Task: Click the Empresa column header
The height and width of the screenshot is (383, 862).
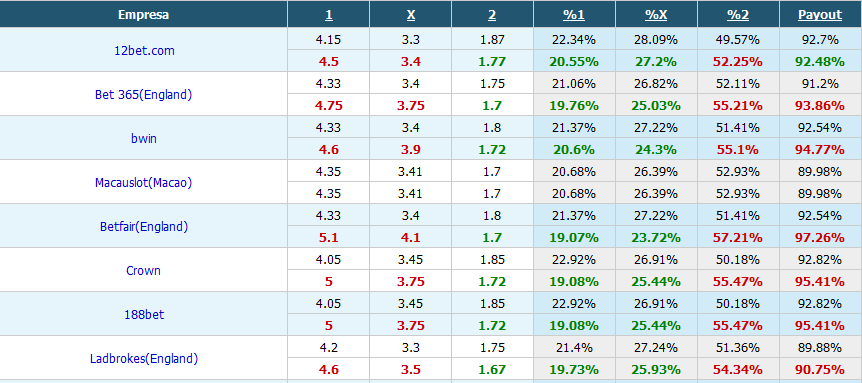Action: coord(143,15)
